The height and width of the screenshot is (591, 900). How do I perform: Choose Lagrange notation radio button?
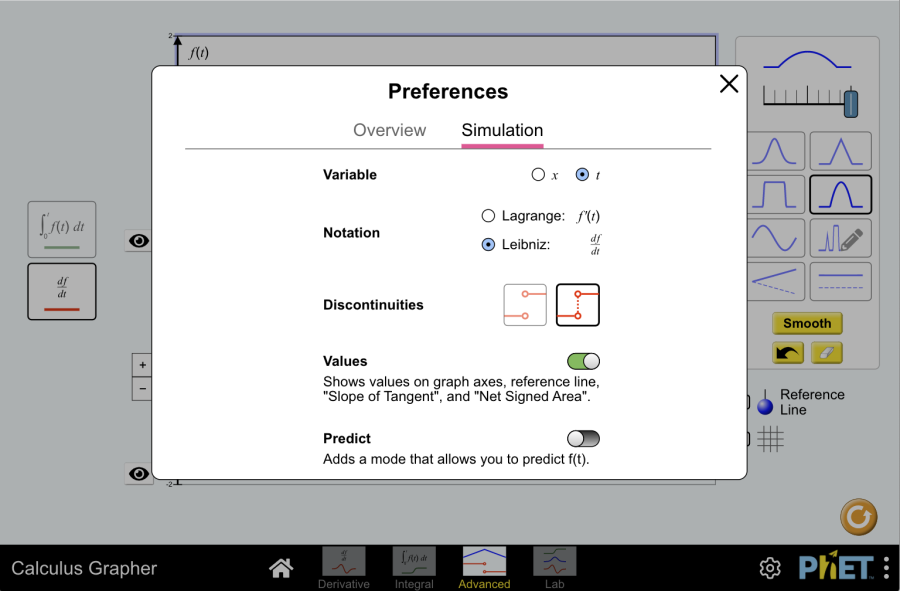tap(488, 216)
